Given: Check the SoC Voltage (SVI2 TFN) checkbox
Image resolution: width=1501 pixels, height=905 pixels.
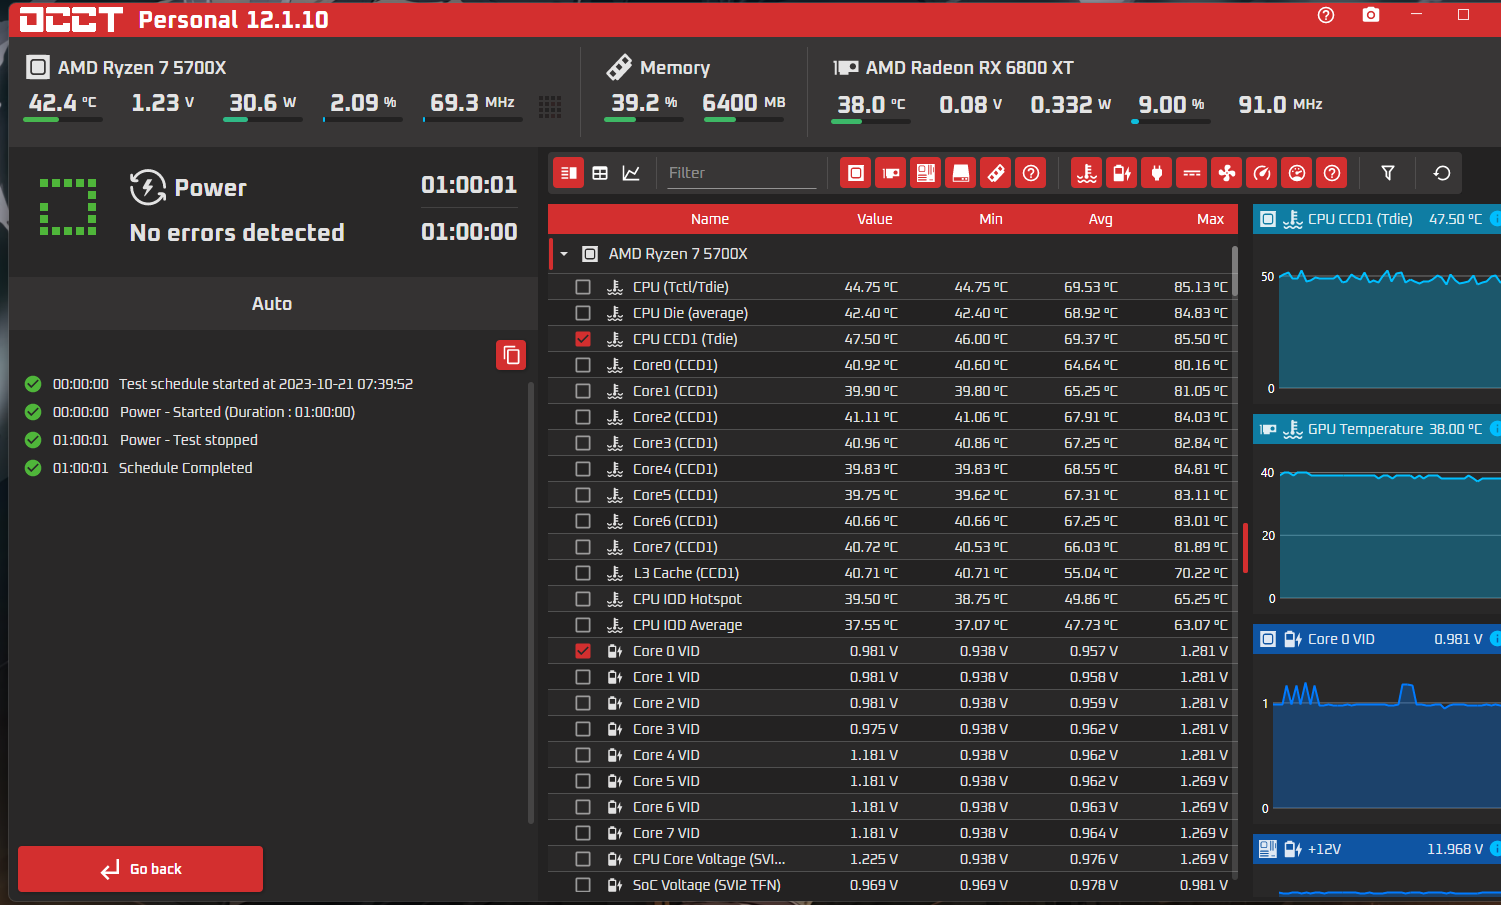Looking at the screenshot, I should tap(583, 885).
